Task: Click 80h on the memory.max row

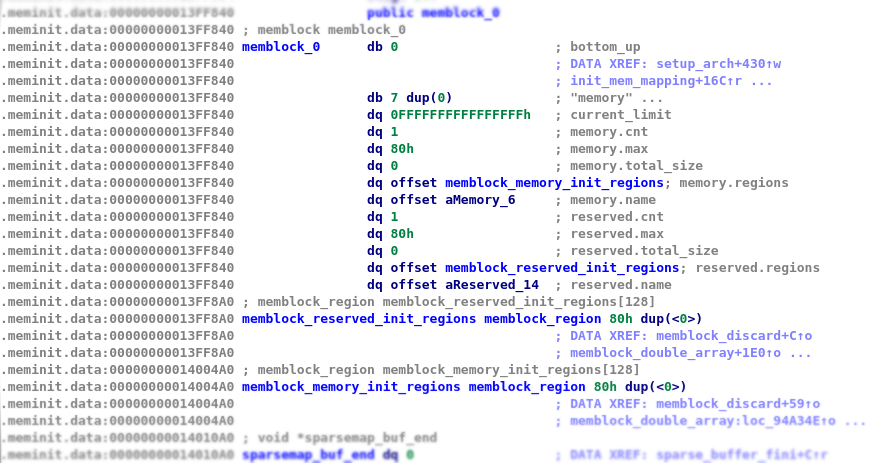Action: tap(402, 149)
